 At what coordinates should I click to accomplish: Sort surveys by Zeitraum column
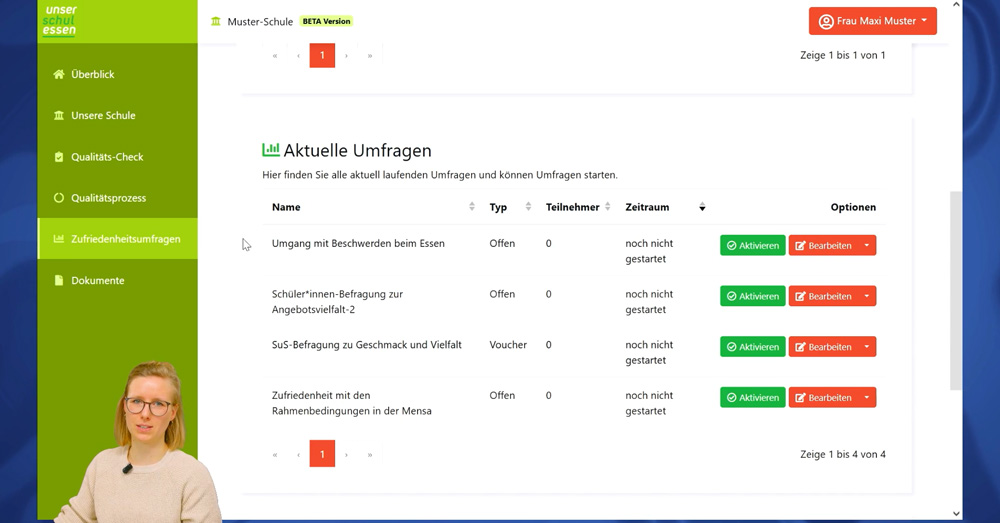702,207
